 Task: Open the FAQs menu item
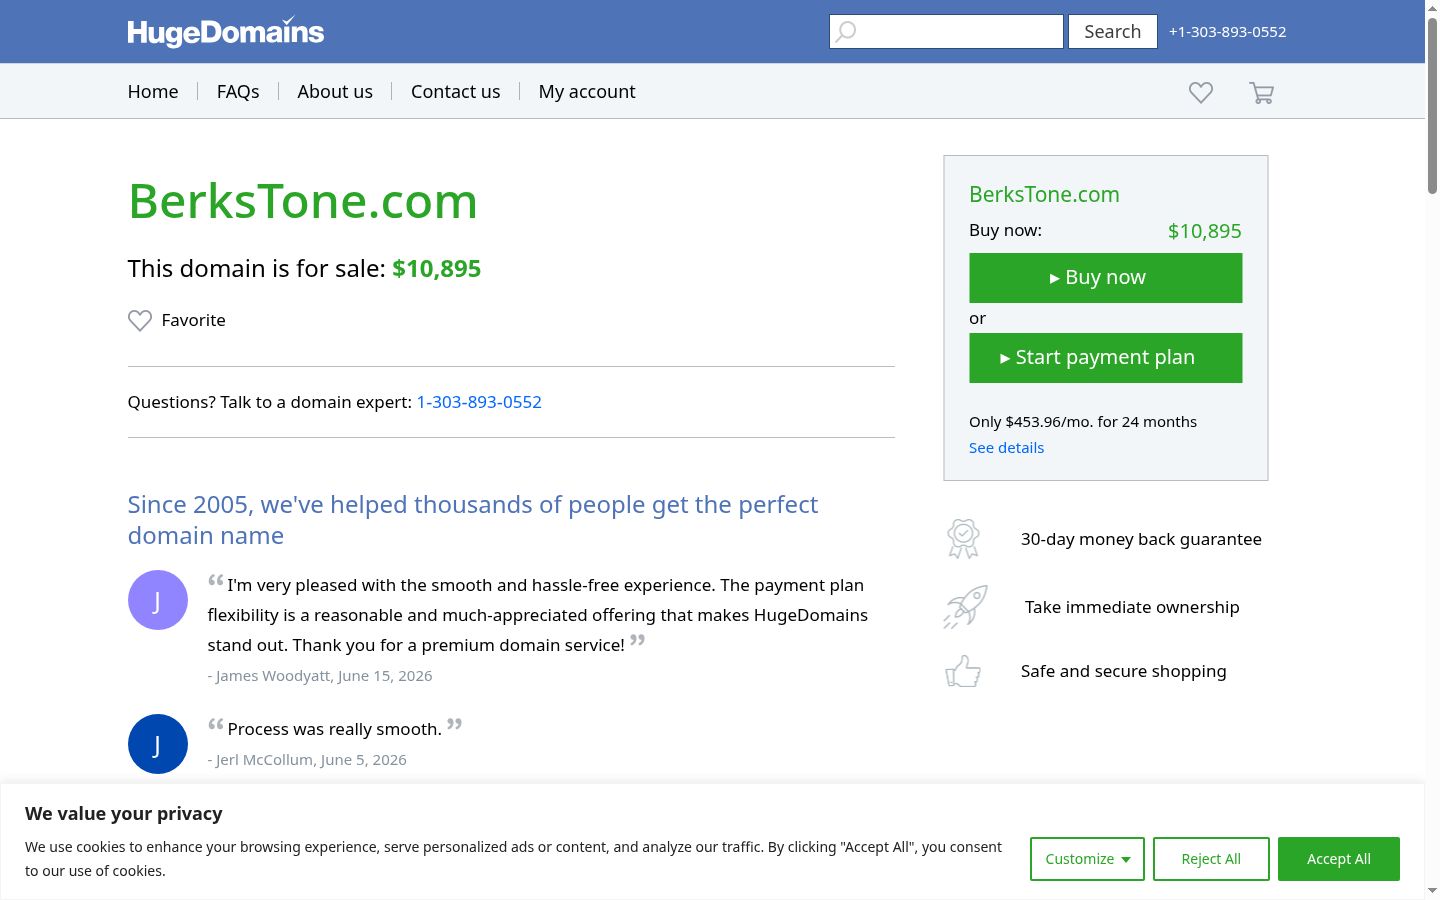point(238,91)
